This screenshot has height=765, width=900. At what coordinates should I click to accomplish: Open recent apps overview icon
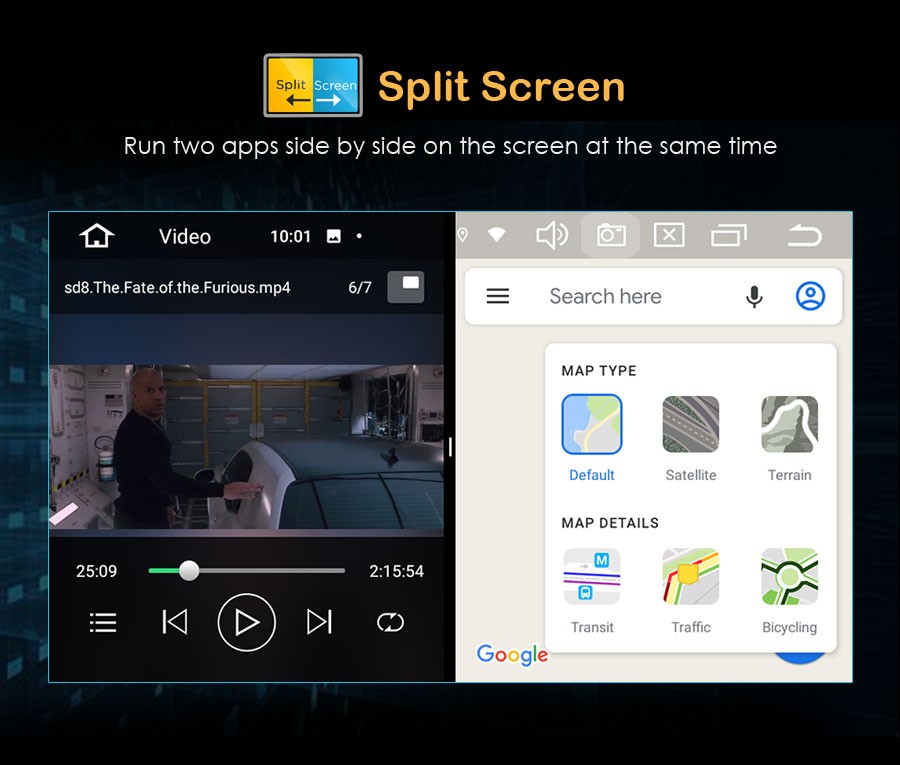coord(729,235)
